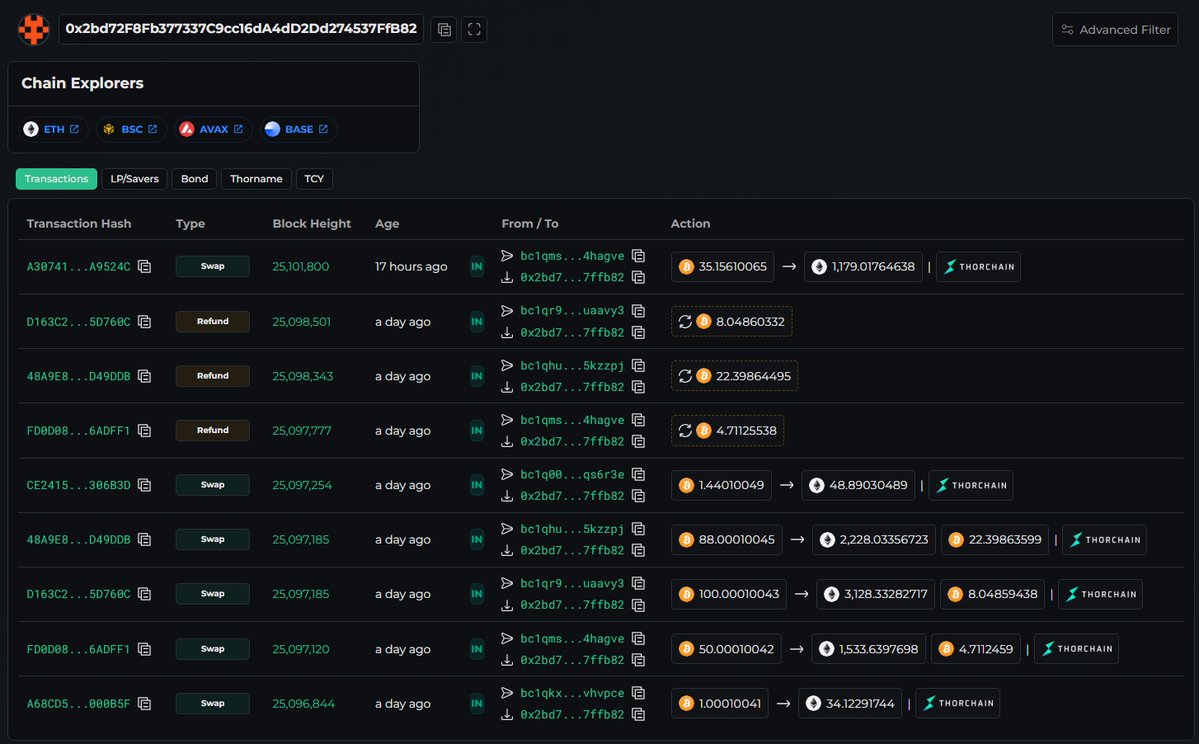
Task: Switch to the LP/Savers tab
Action: coord(134,179)
